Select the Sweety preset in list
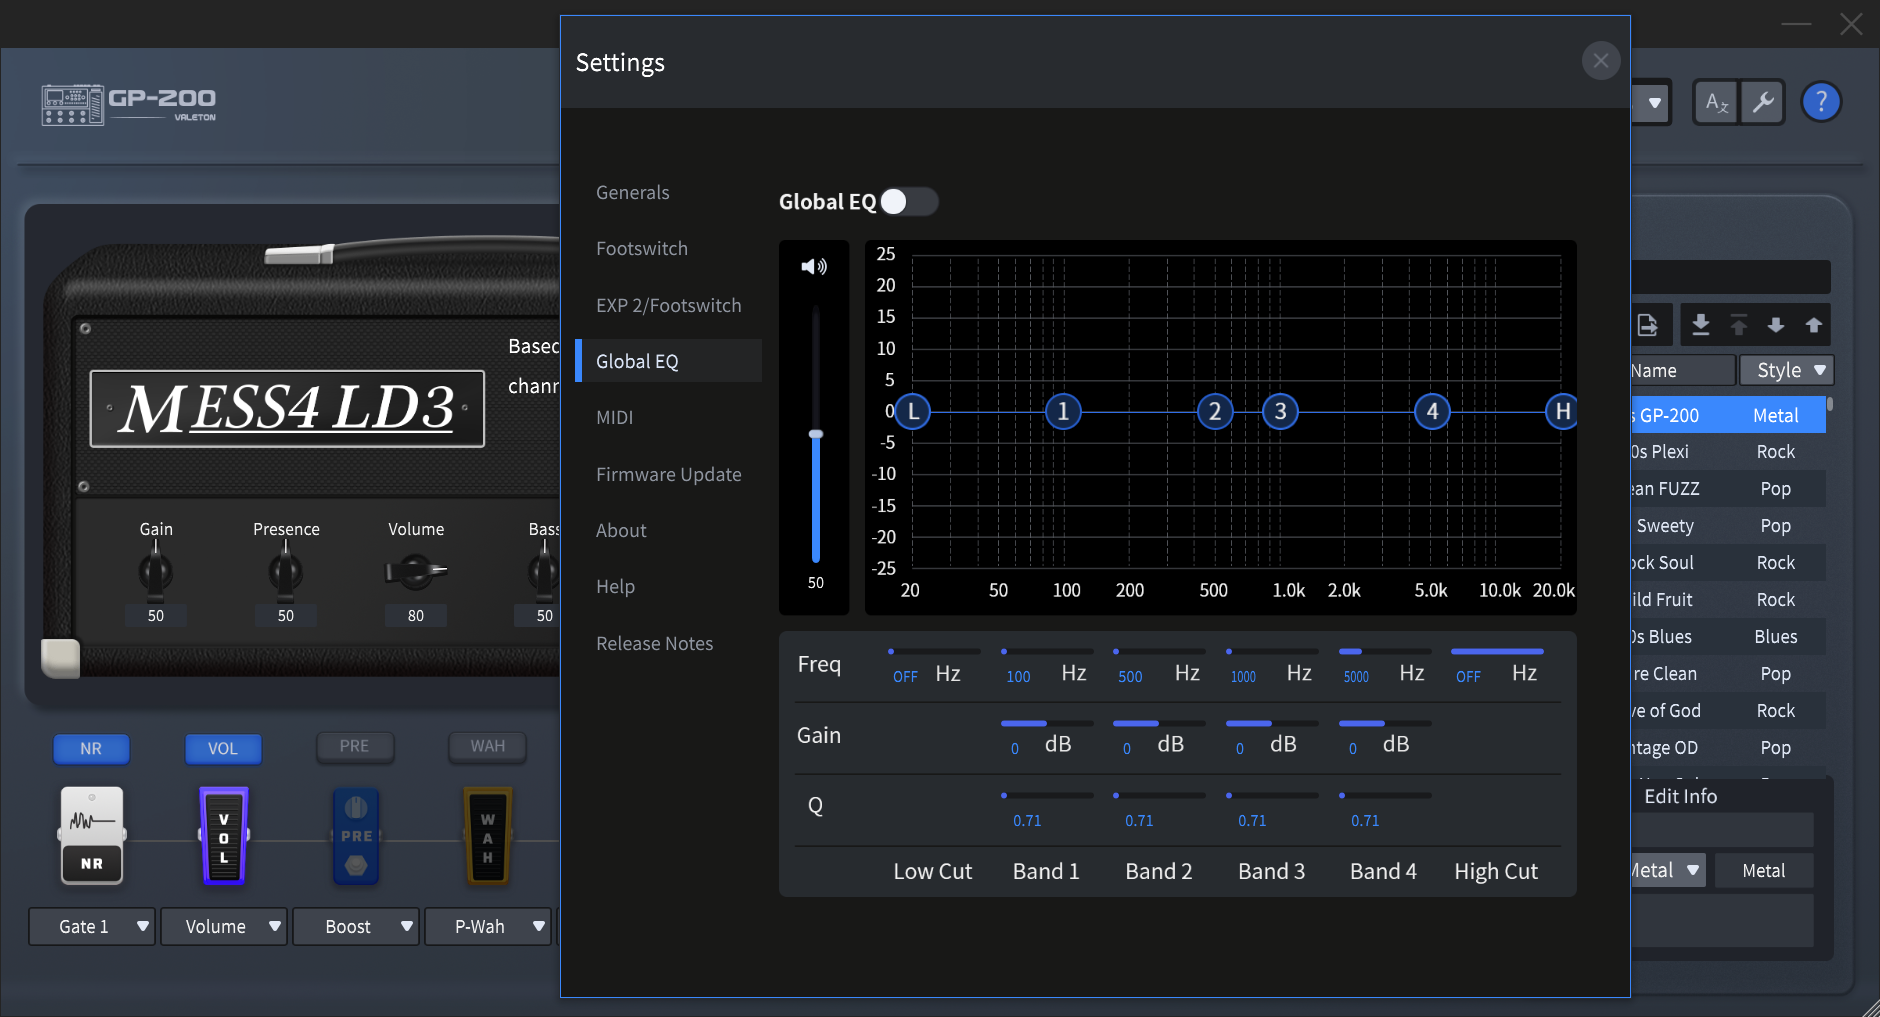 tap(1665, 526)
